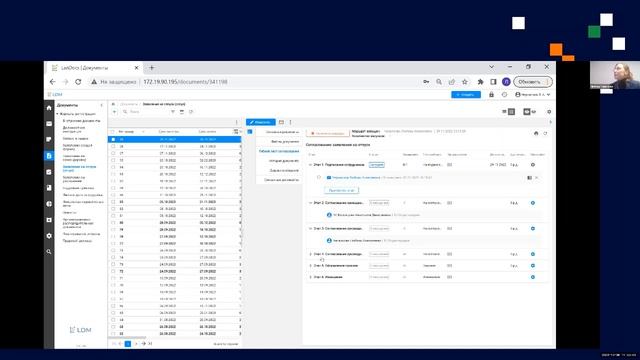The width and height of the screenshot is (640, 360).
Task: Click the red-outlined cancel route button
Action: pos(328,133)
